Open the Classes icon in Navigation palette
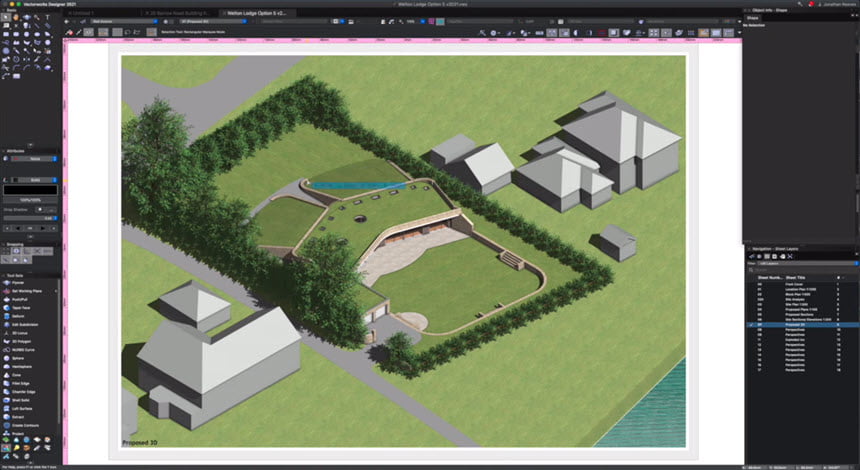Viewport: 860px width, 470px height. [752, 256]
